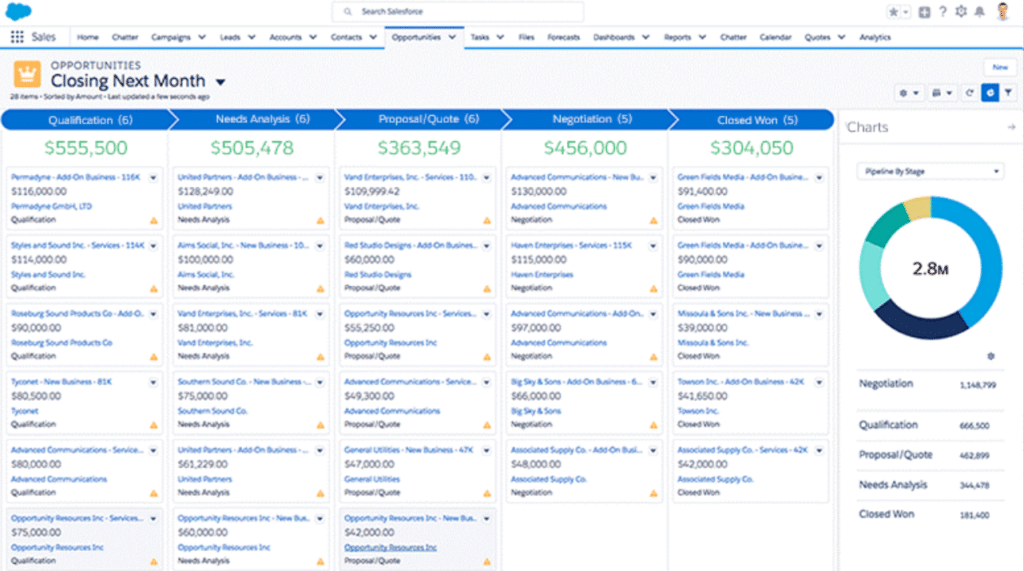Click the Favorites star icon
This screenshot has width=1024, height=571.
(893, 12)
